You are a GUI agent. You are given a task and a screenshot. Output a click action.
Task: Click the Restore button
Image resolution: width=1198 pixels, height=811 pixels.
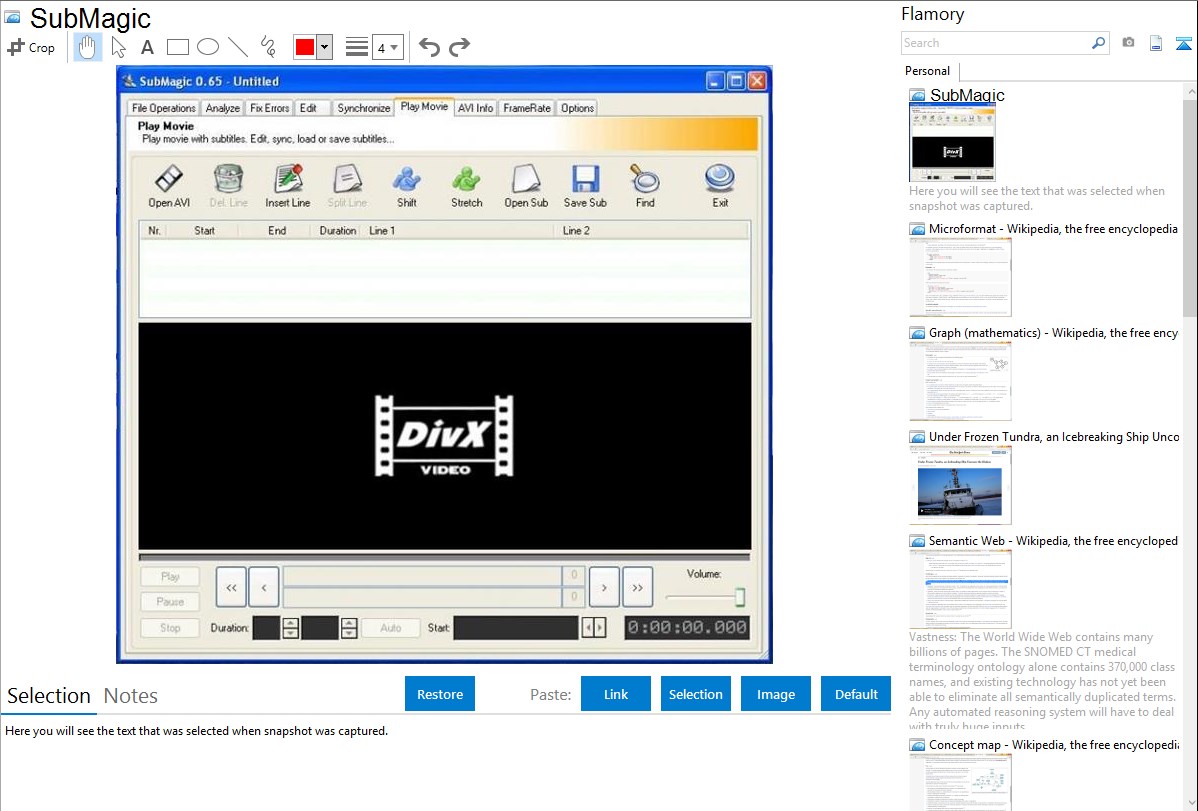(440, 694)
